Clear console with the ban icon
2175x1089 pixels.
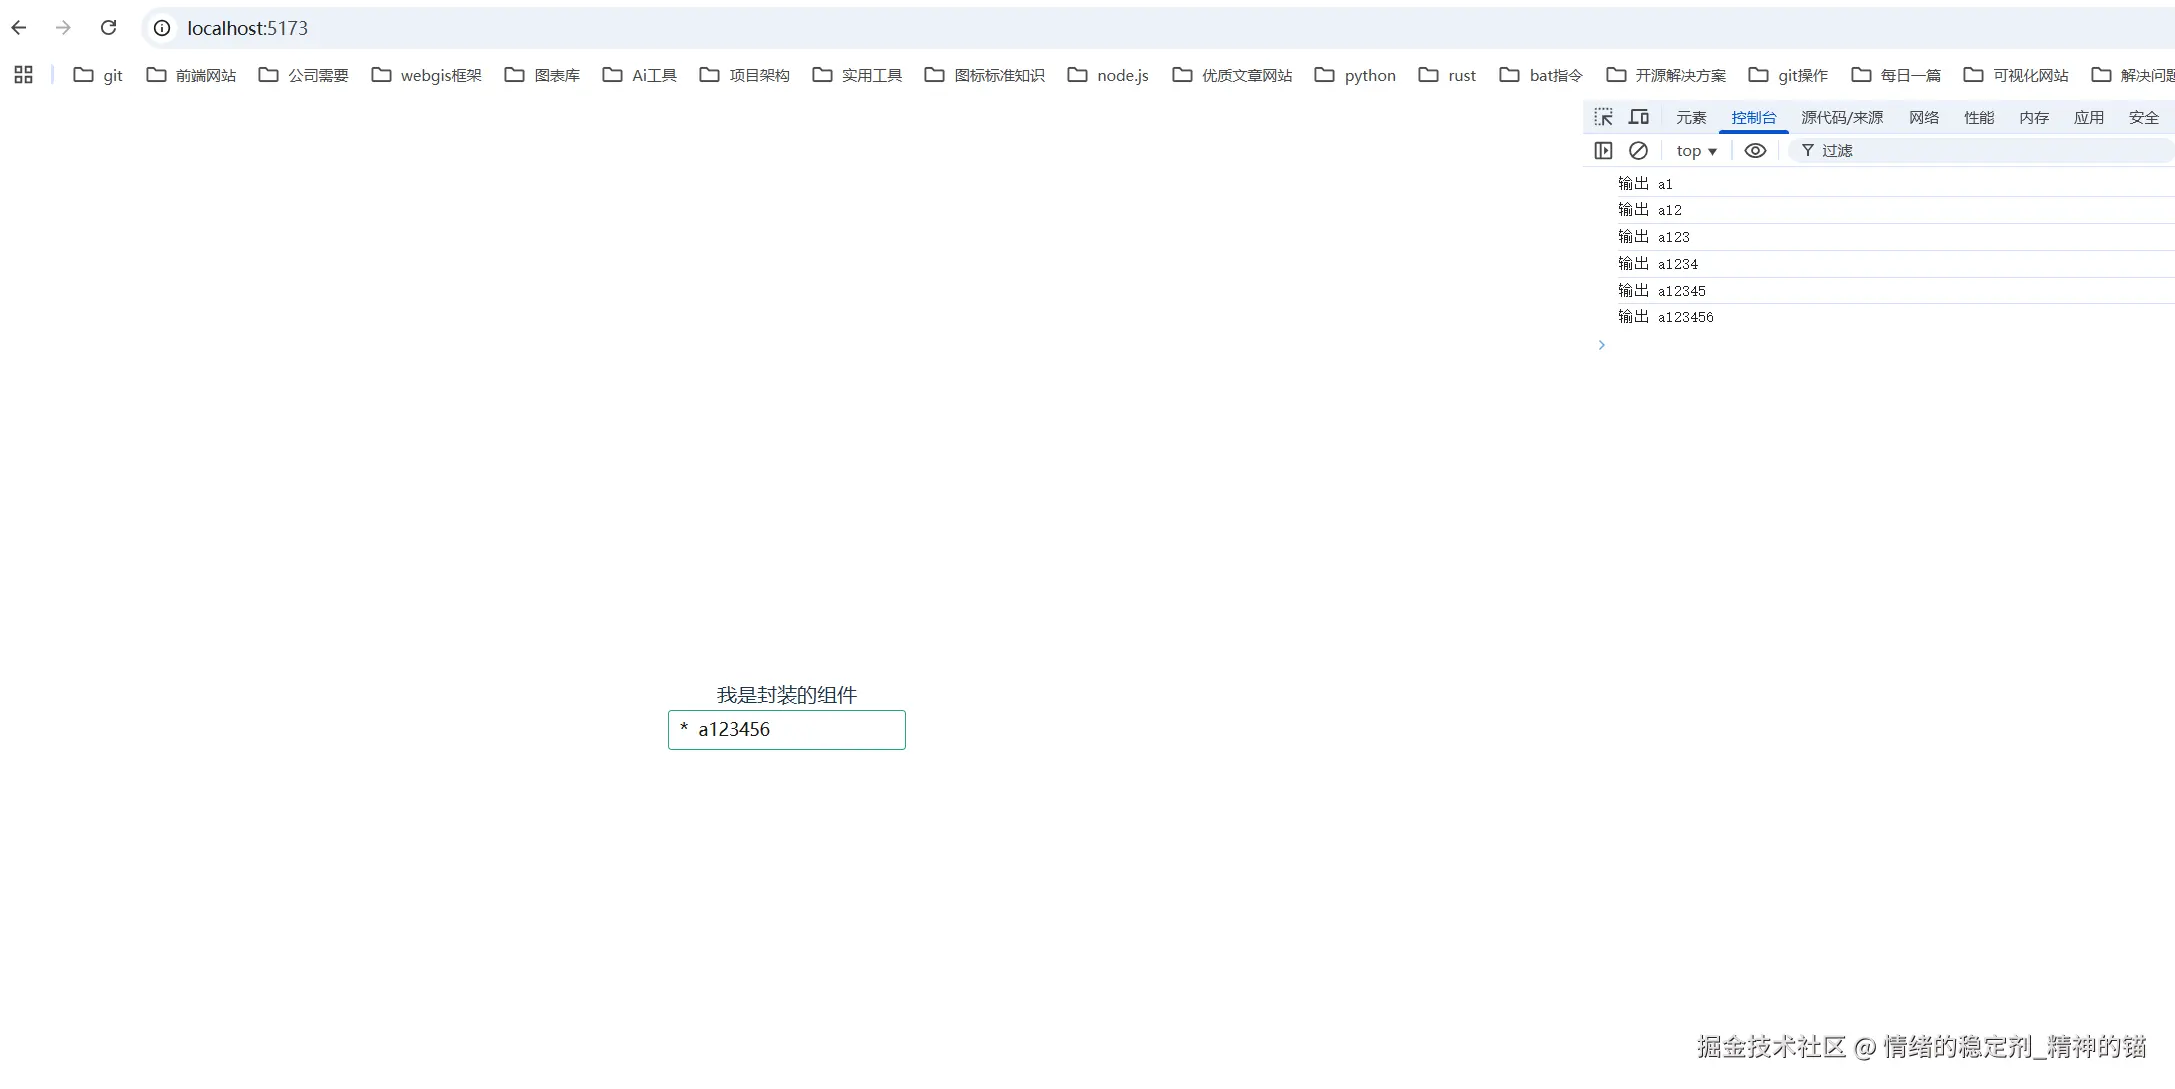pos(1638,150)
